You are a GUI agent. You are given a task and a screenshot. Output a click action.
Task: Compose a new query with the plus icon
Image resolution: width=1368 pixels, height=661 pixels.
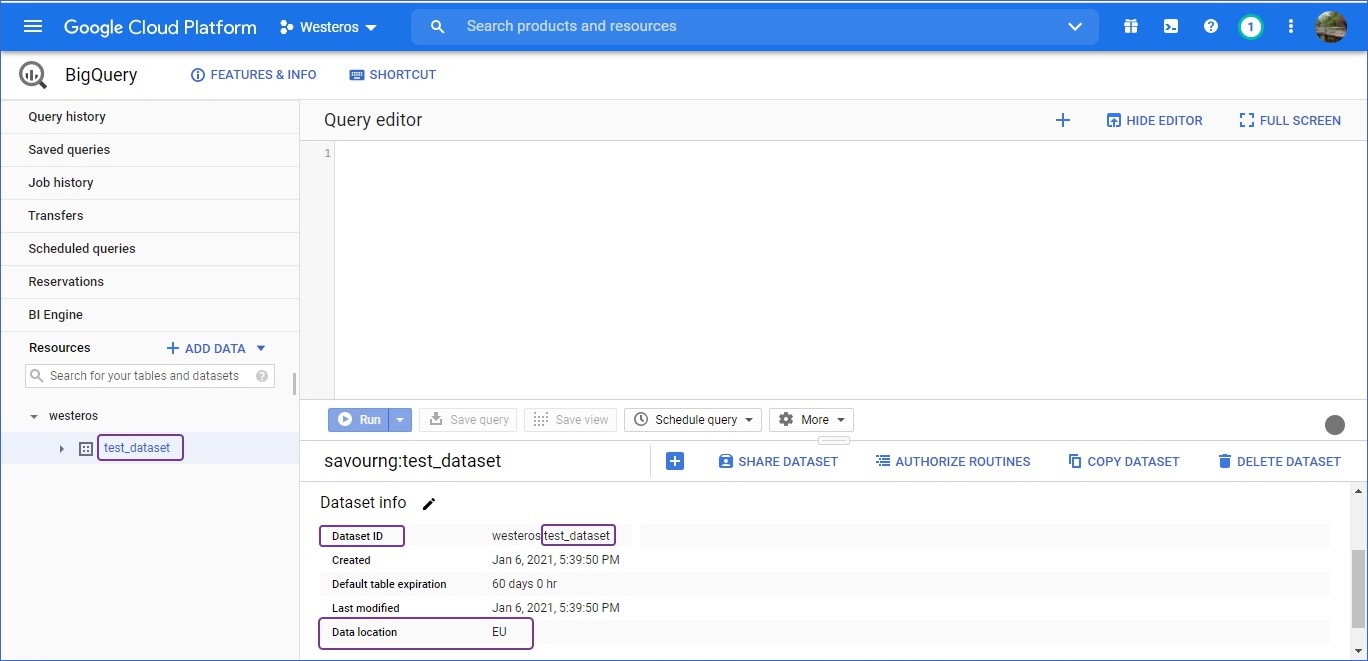click(1063, 119)
